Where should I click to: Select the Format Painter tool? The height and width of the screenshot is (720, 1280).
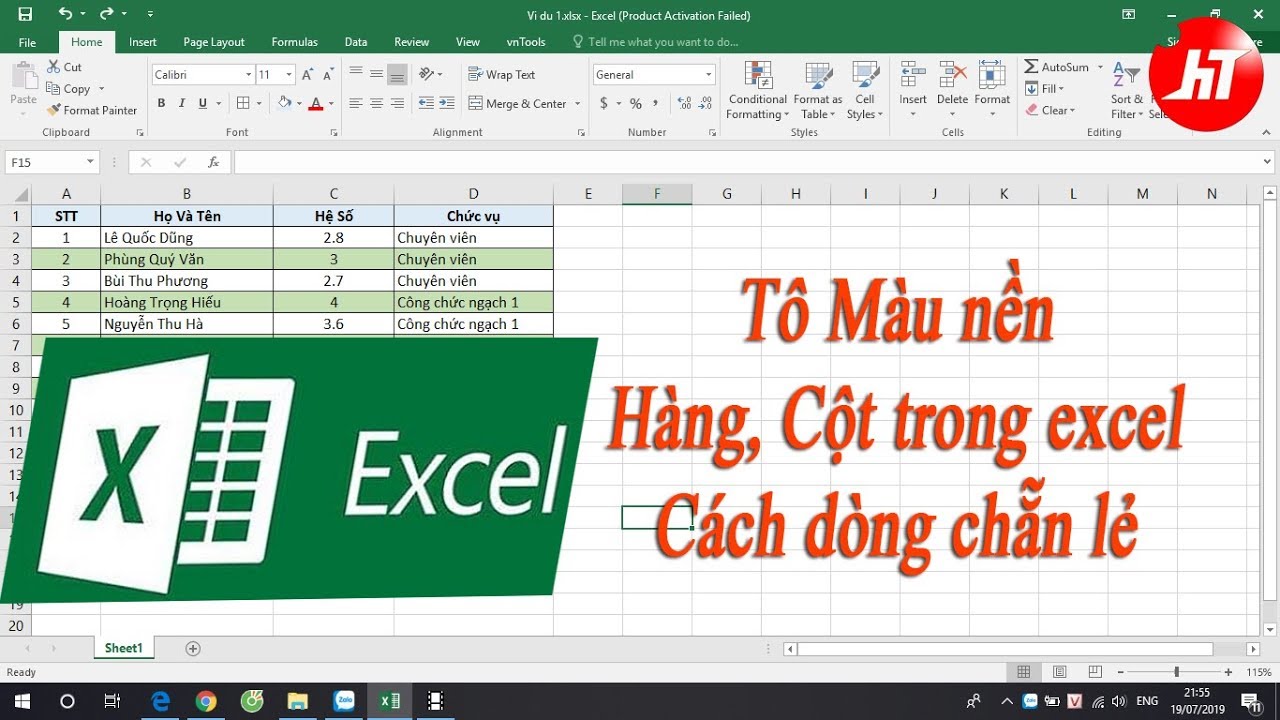tap(92, 110)
